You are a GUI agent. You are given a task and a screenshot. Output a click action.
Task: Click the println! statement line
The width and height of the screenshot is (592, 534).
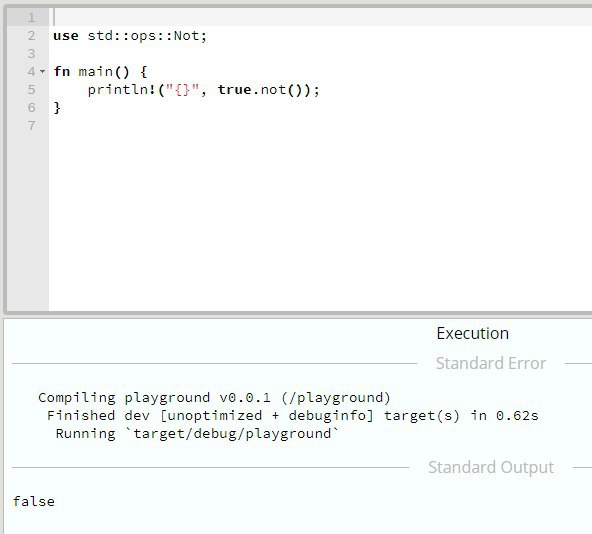pyautogui.click(x=204, y=90)
